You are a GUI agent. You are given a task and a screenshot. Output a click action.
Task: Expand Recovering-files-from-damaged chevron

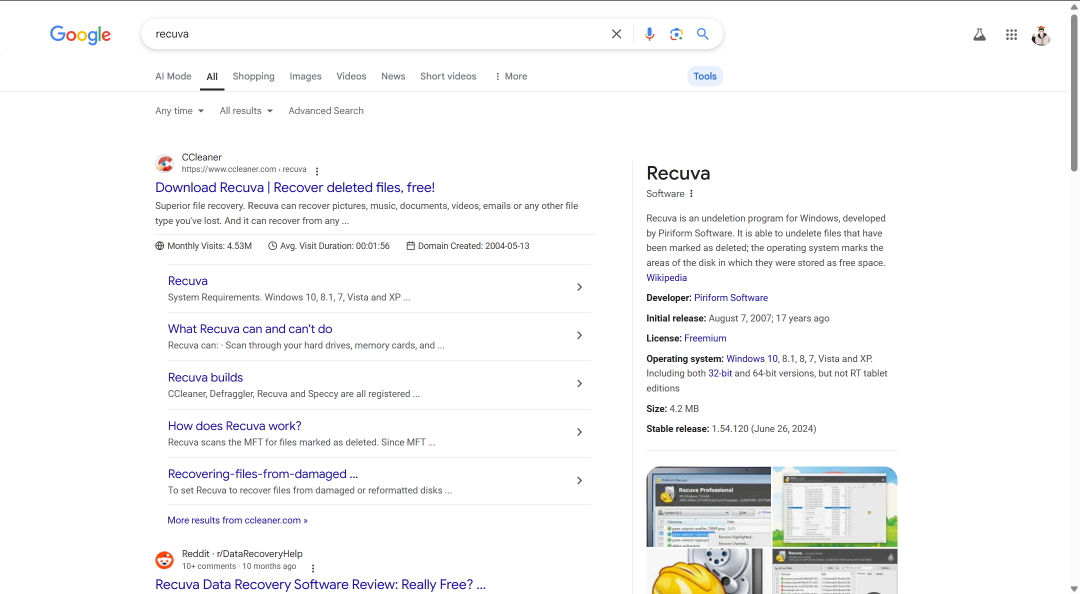coord(579,480)
